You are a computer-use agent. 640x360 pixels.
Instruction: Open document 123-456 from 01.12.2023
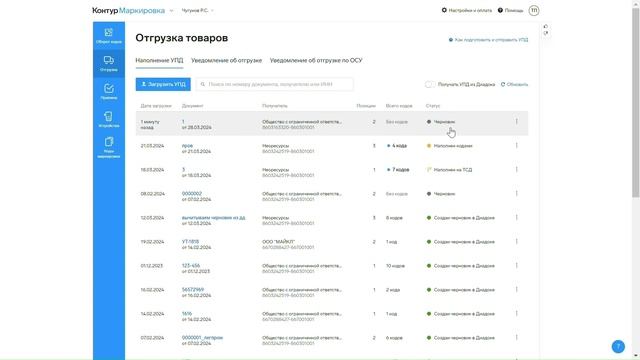191,266
